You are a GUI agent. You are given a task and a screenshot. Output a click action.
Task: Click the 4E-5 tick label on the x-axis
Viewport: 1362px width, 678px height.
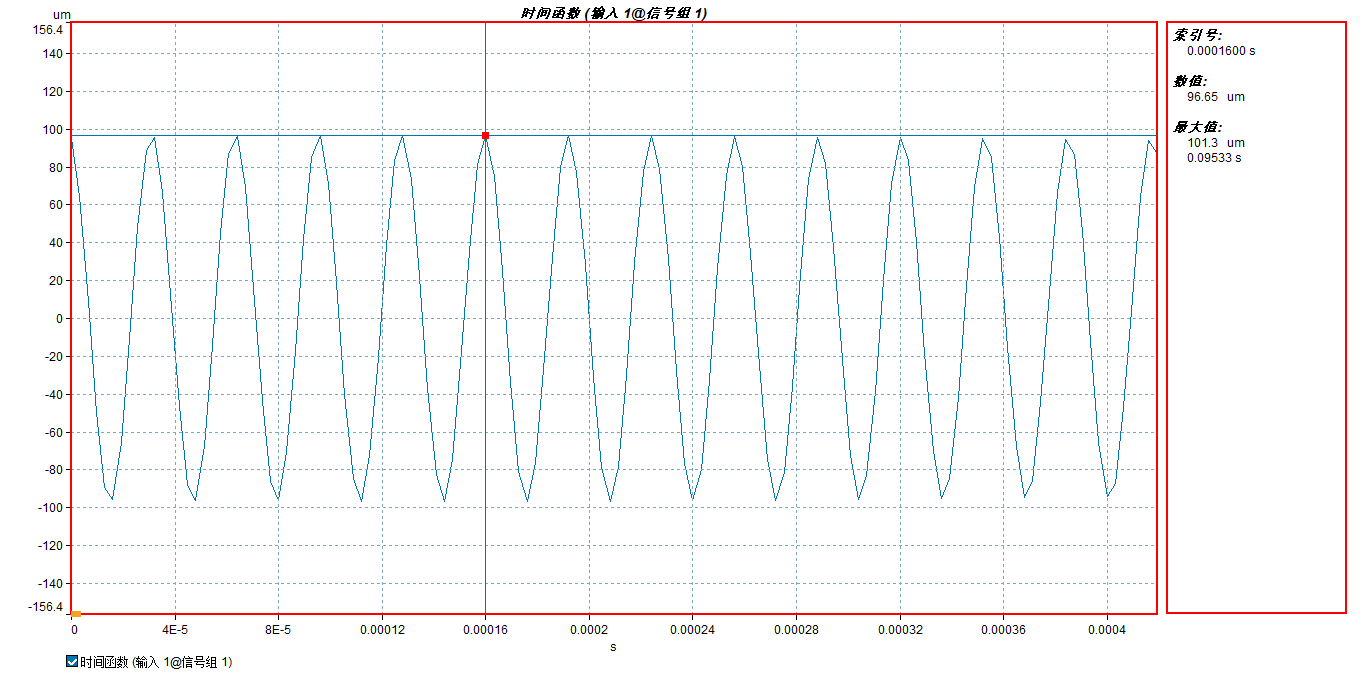tap(175, 630)
